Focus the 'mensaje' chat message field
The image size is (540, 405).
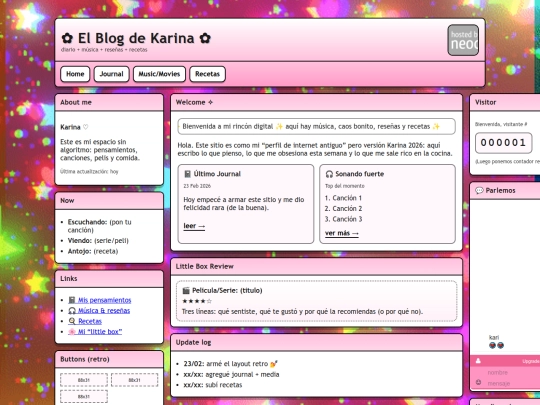pyautogui.click(x=513, y=383)
